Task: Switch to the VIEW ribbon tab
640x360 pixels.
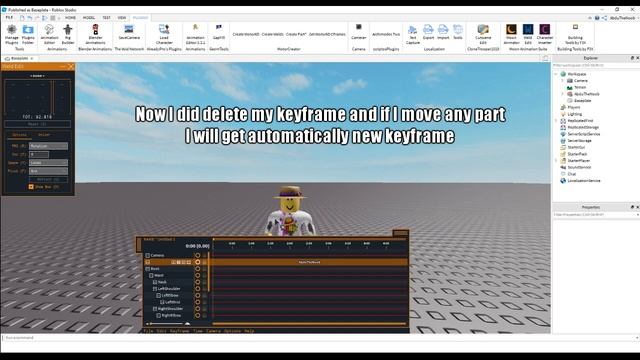Action: (122, 18)
